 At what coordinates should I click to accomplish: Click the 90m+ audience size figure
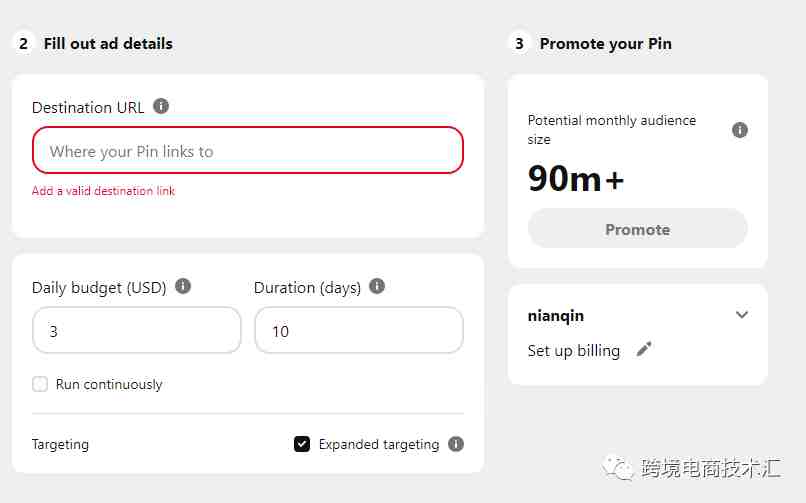(x=576, y=178)
